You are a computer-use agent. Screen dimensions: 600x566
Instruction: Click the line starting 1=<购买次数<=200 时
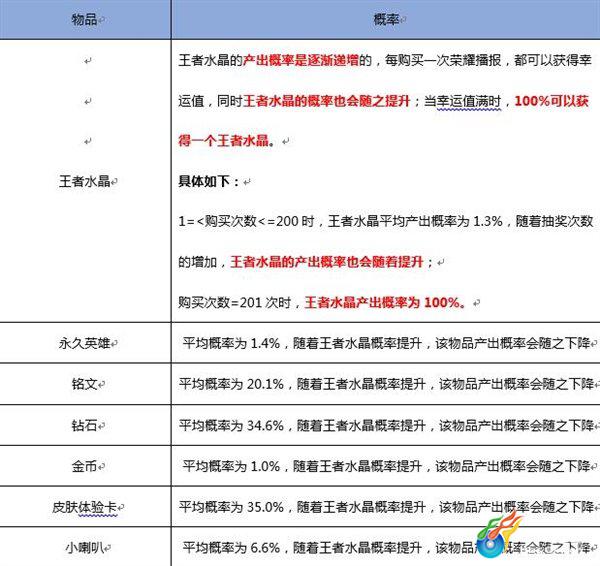pos(386,221)
